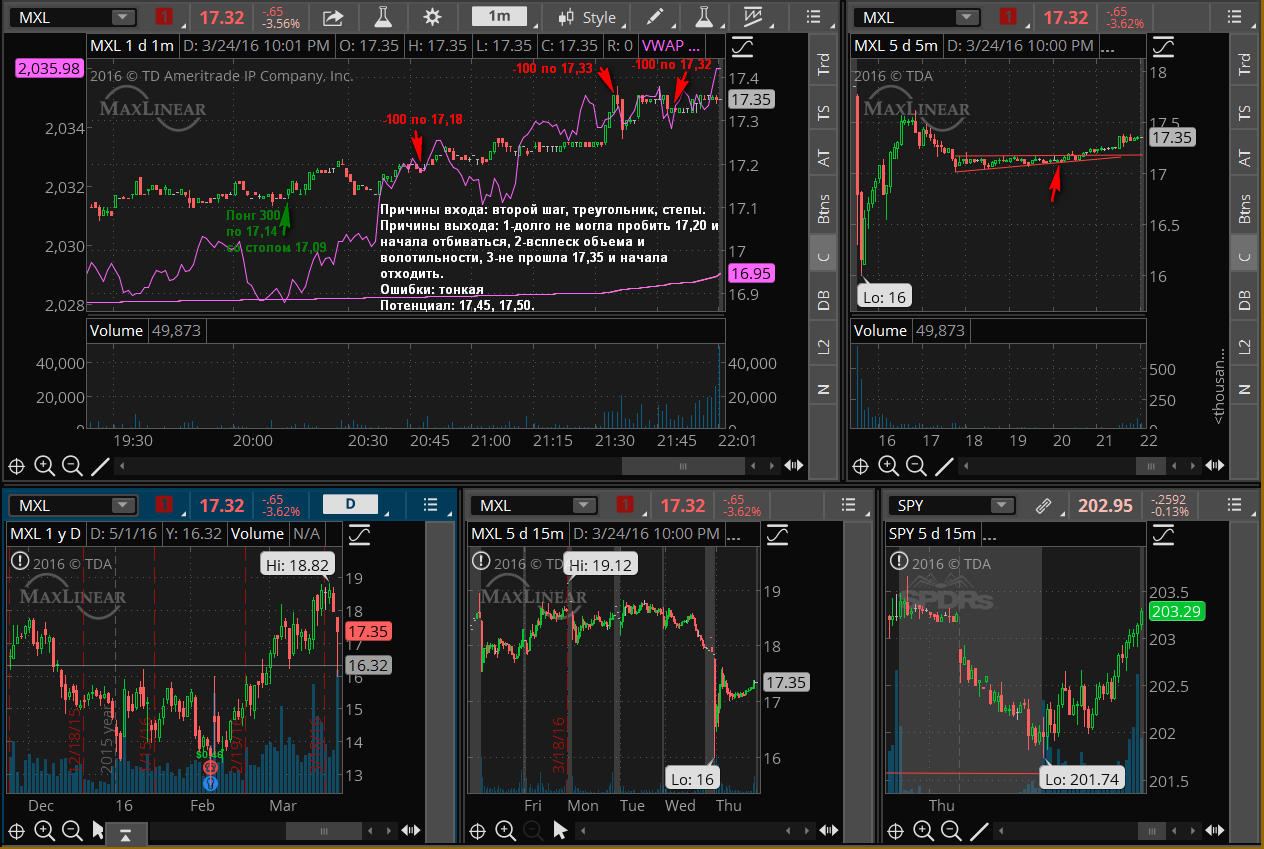Select line drawing tool under SPY chart
The height and width of the screenshot is (849, 1264).
point(980,830)
